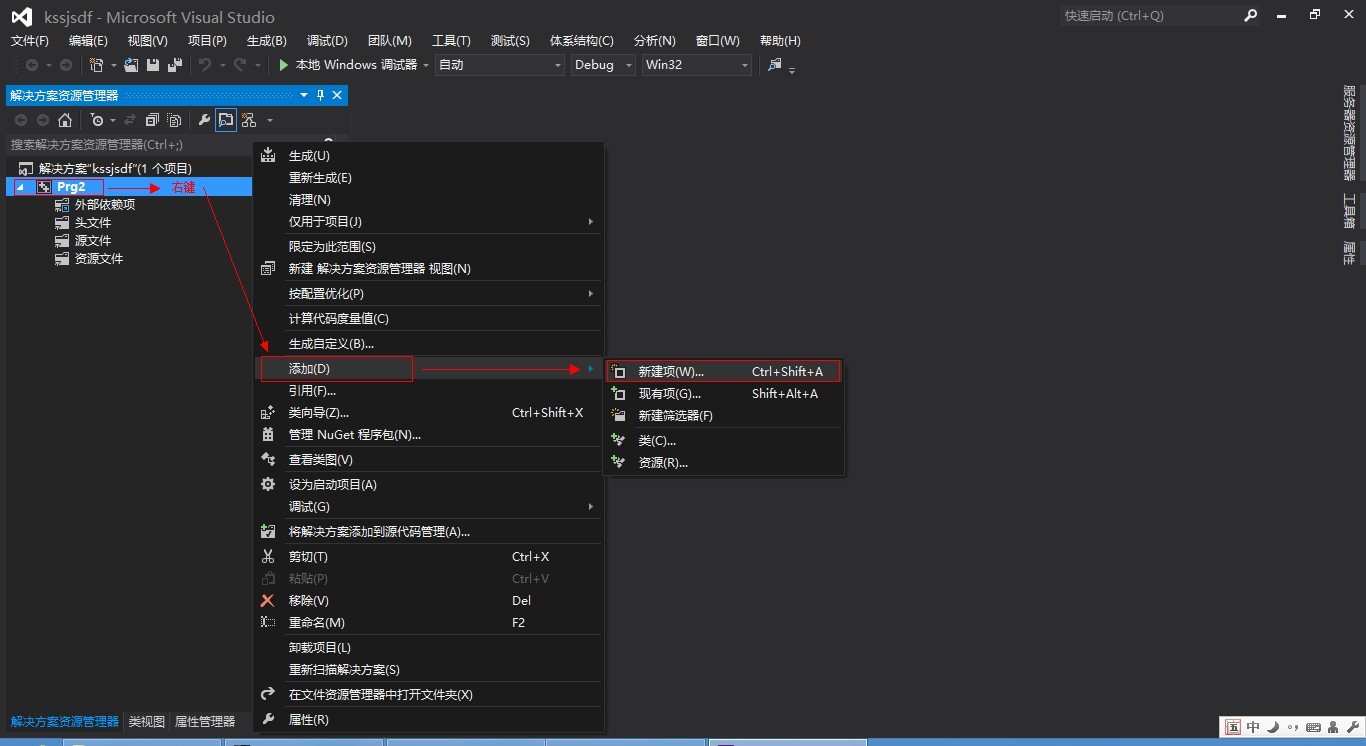Click the Show All Files icon

174,120
